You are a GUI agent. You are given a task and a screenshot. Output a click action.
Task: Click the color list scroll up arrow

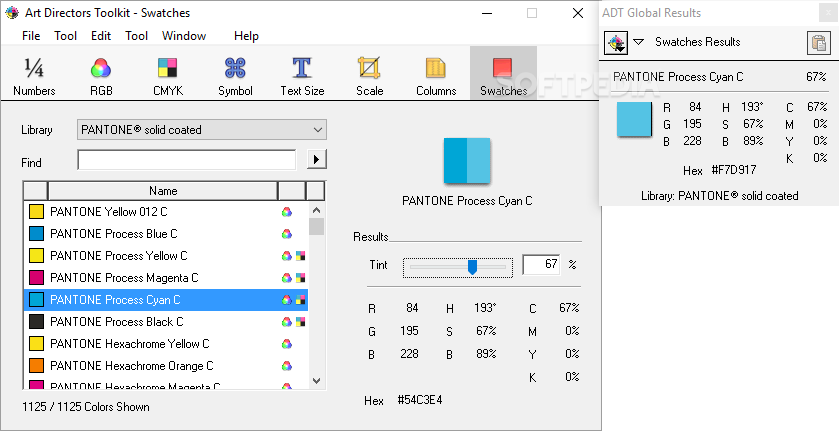pos(316,210)
